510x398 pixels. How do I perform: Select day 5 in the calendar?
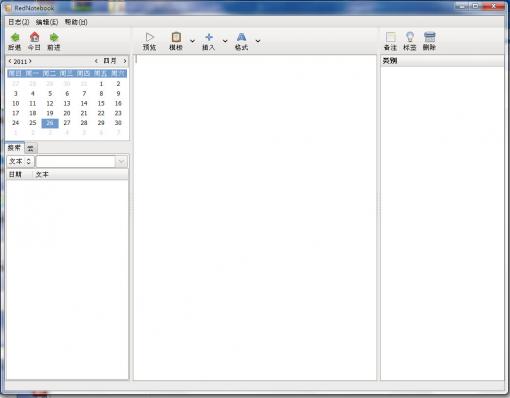50,94
